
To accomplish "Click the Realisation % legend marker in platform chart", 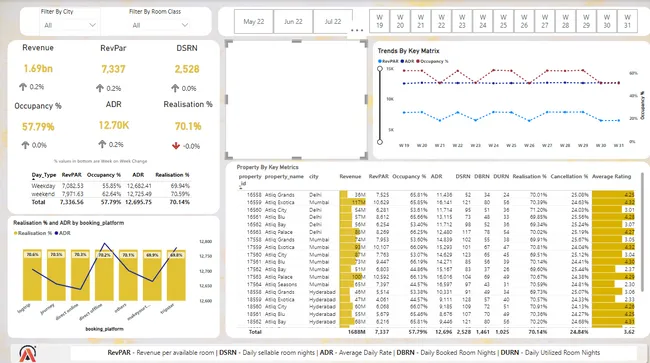I will [15, 233].
